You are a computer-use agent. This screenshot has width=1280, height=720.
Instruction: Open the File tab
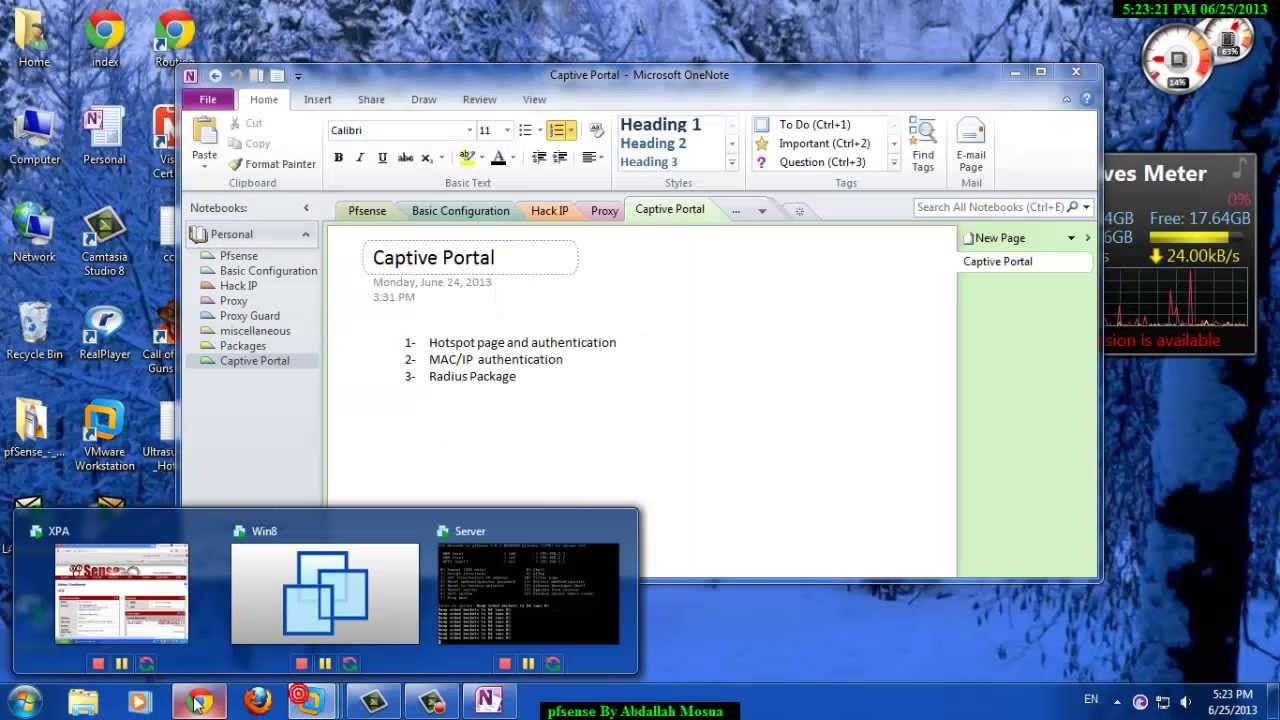click(208, 100)
